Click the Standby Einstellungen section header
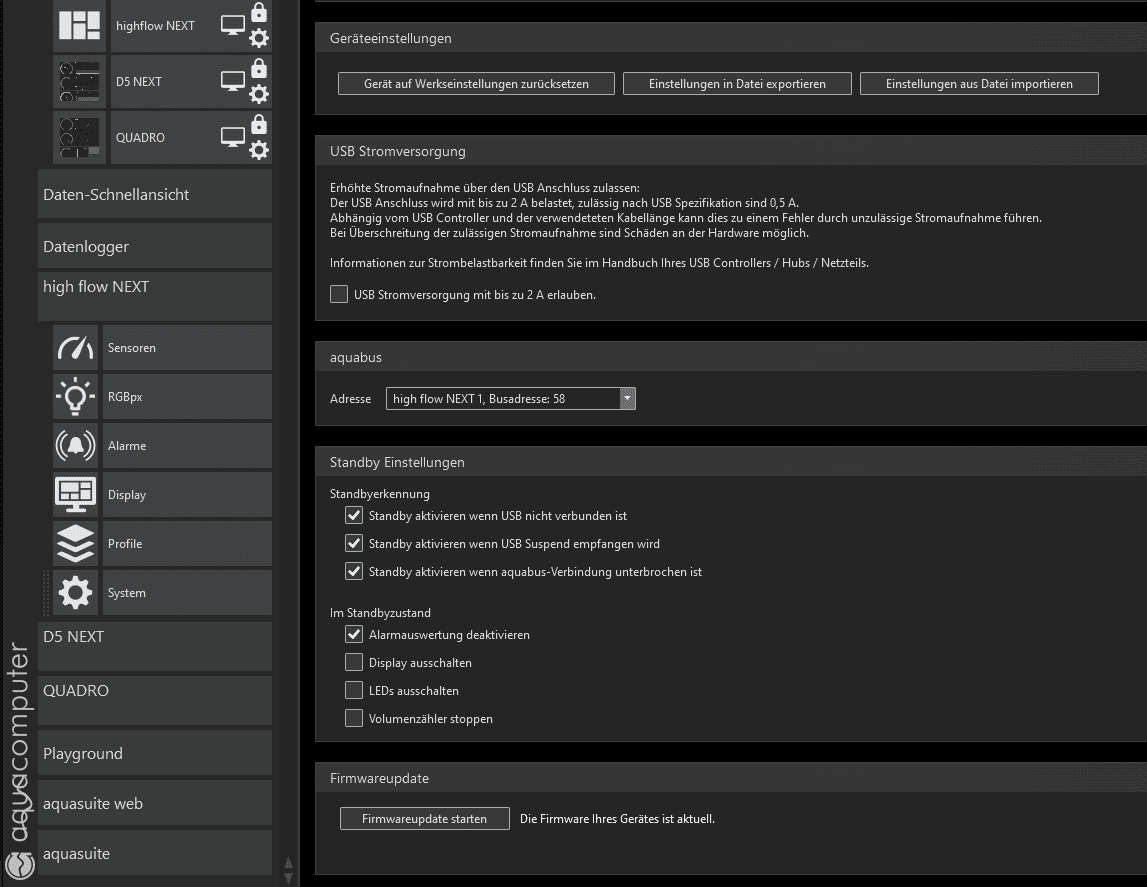Viewport: 1147px width, 887px height. (731, 461)
